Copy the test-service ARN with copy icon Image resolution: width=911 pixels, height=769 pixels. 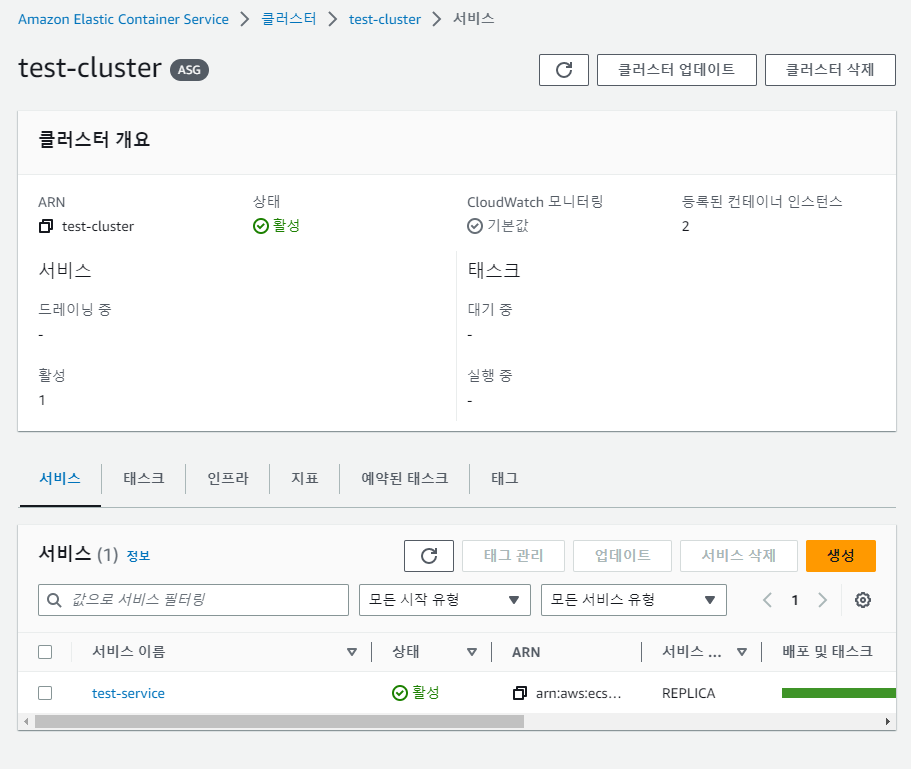(x=520, y=693)
